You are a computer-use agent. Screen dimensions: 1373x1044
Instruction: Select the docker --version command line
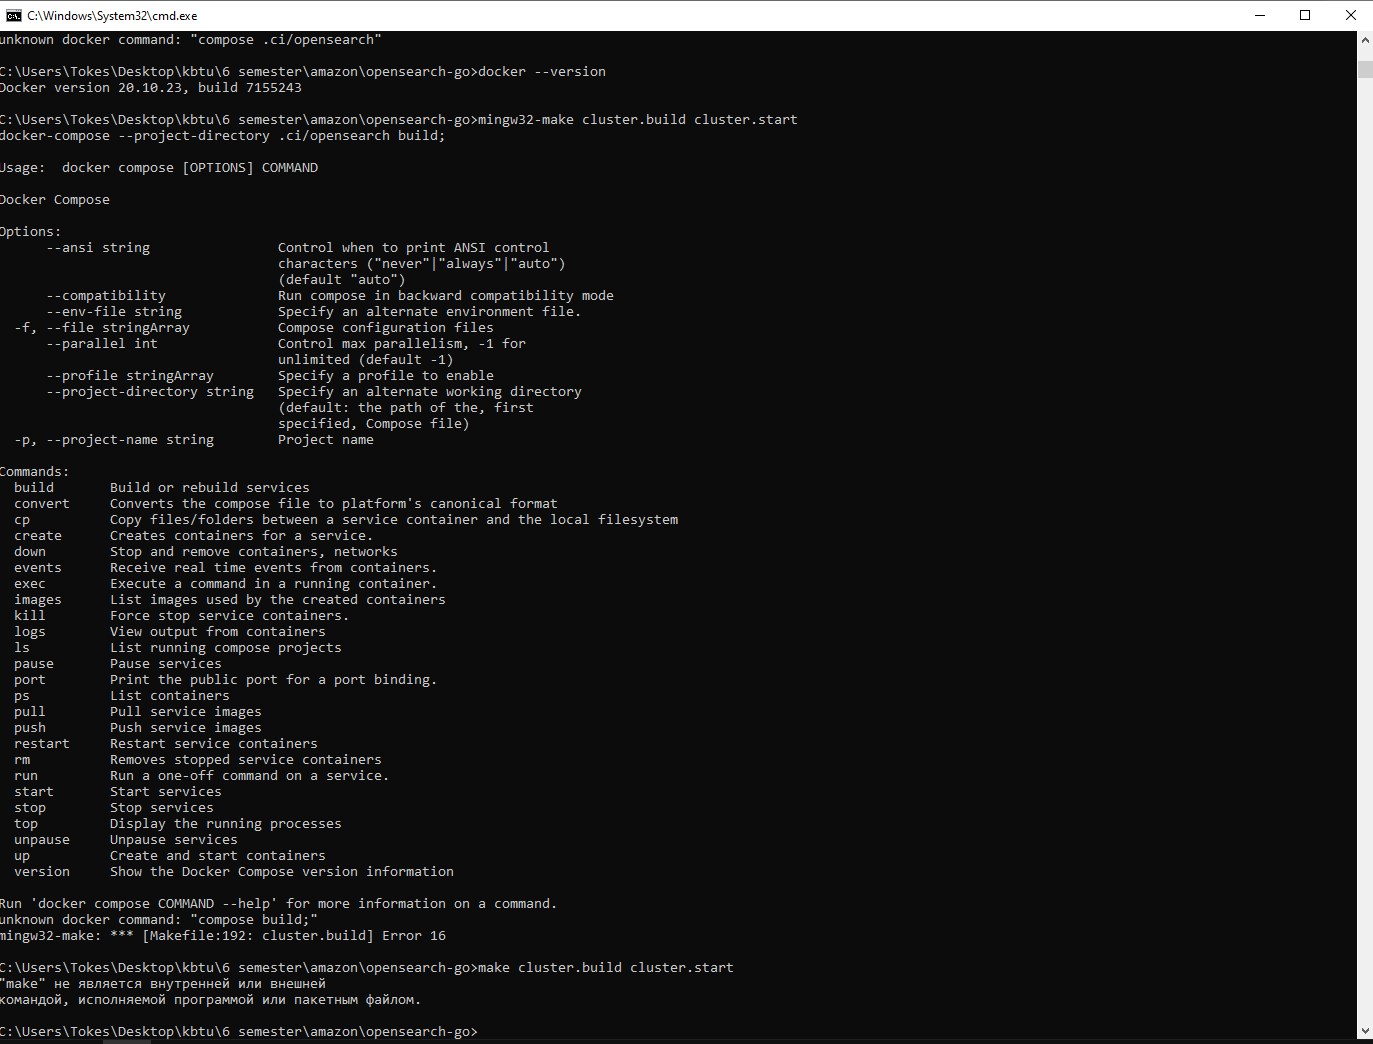(540, 71)
